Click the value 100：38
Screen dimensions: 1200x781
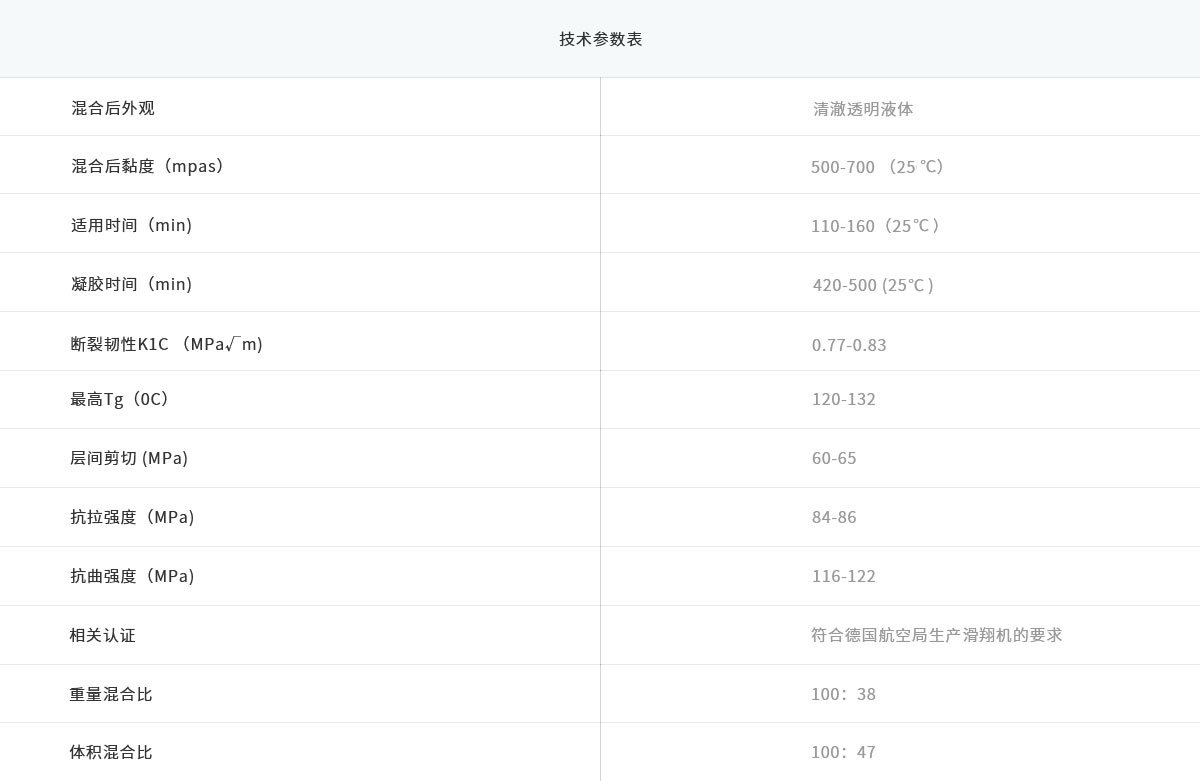pyautogui.click(x=844, y=694)
